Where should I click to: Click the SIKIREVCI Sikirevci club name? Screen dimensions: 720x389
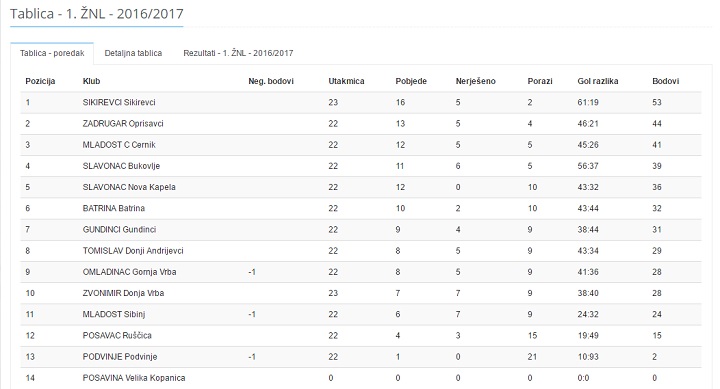pos(119,102)
